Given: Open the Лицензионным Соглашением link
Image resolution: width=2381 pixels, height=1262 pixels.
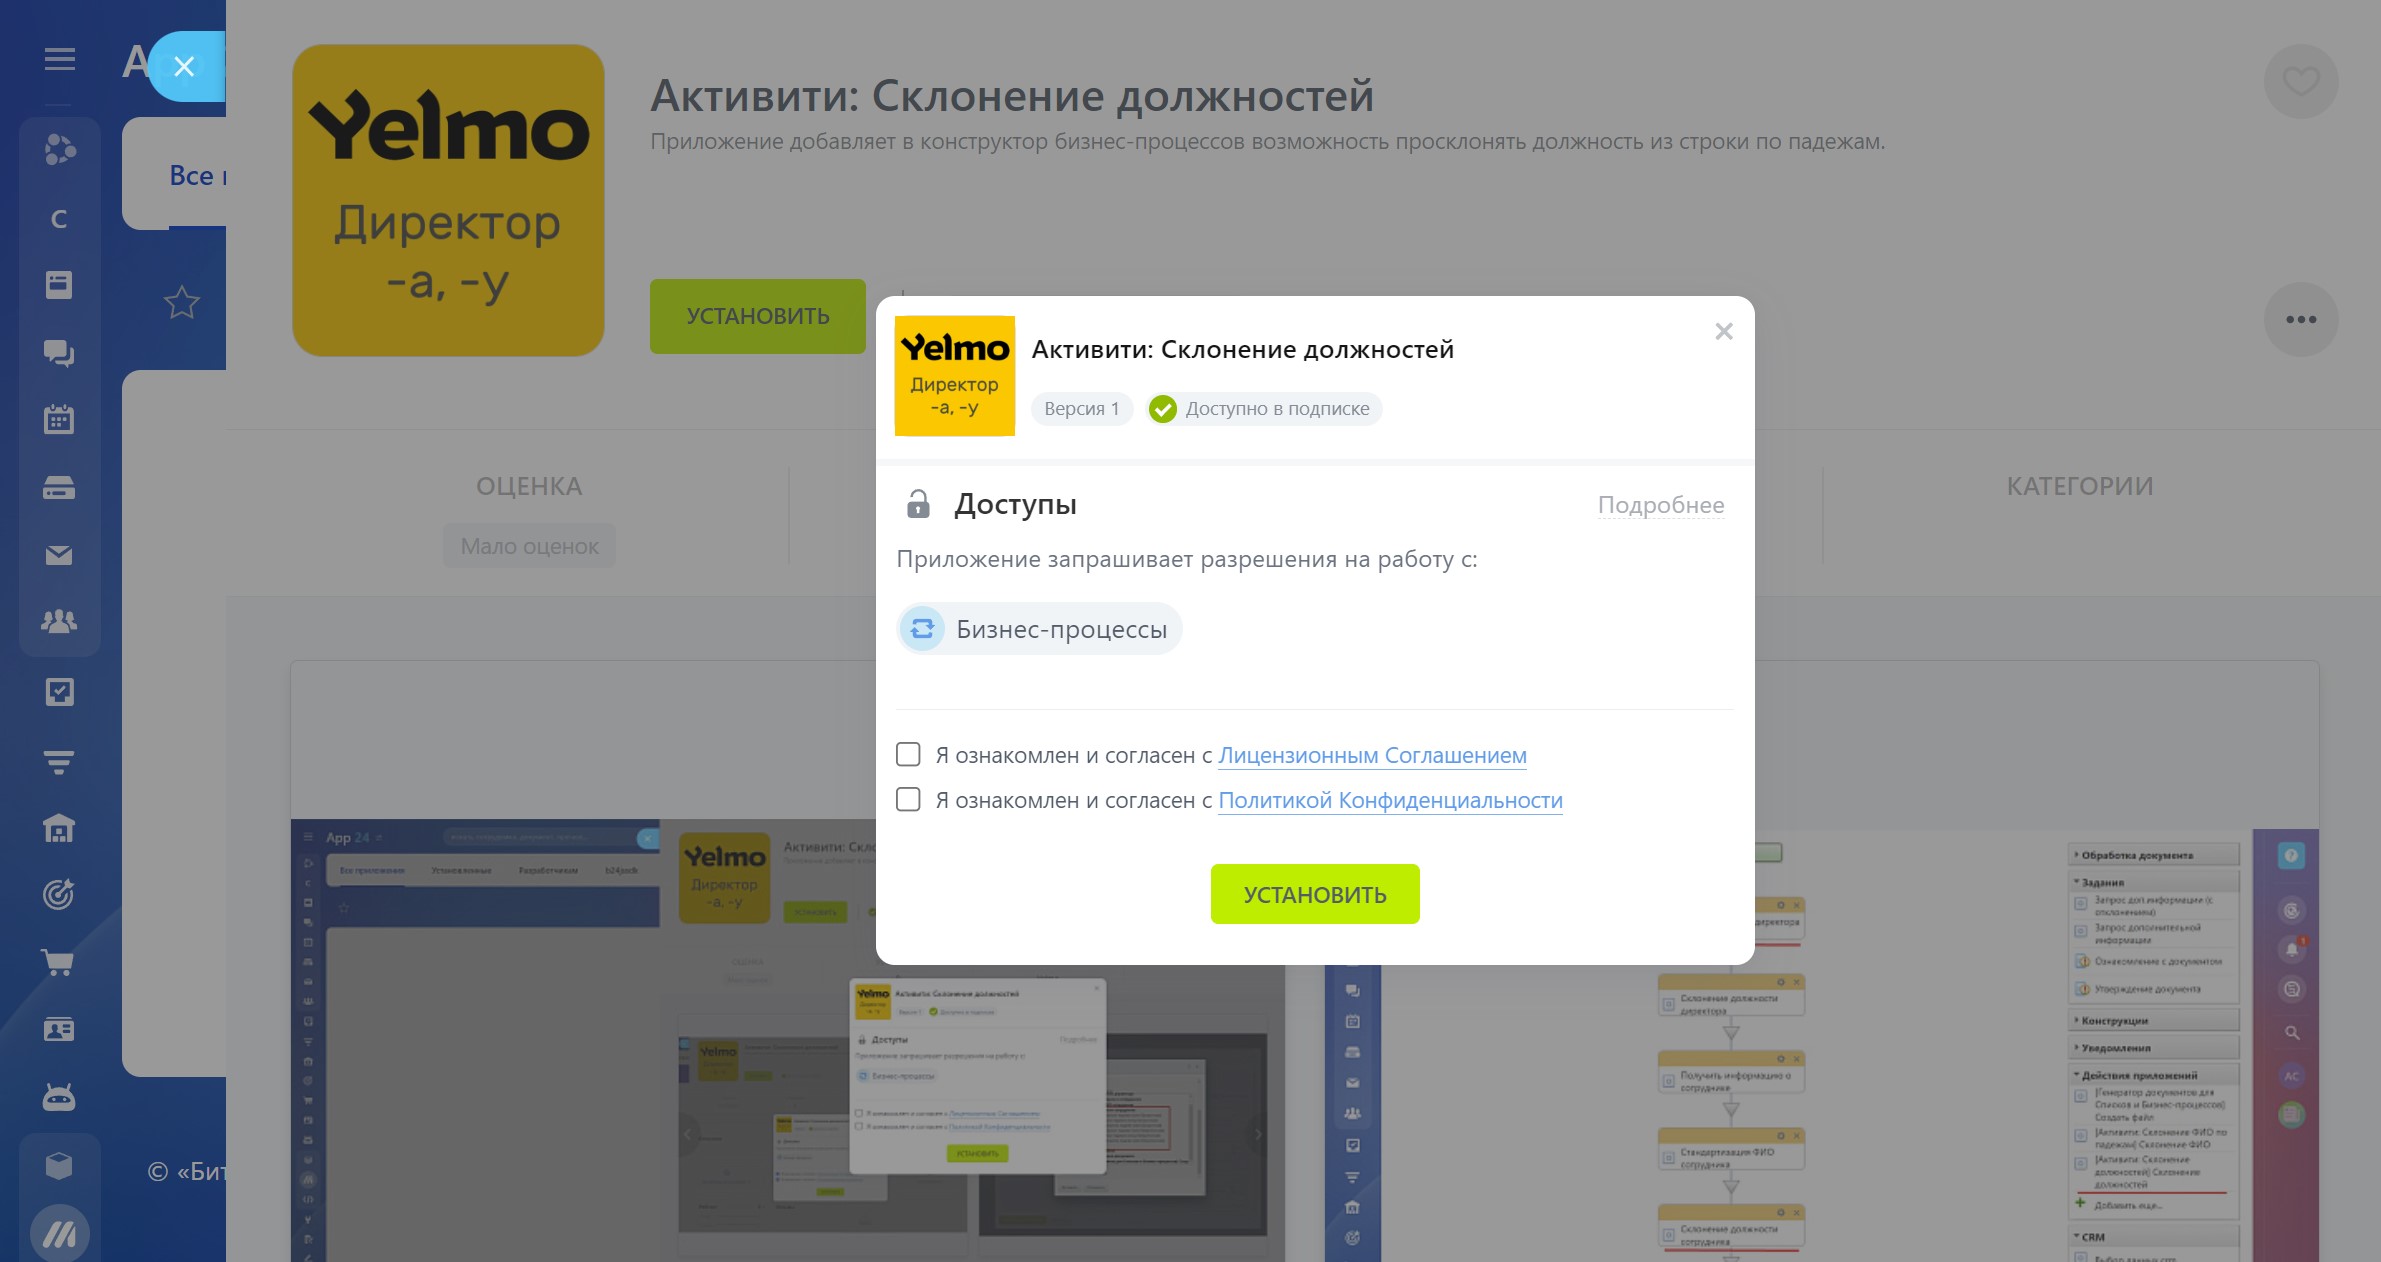Looking at the screenshot, I should click(1372, 755).
